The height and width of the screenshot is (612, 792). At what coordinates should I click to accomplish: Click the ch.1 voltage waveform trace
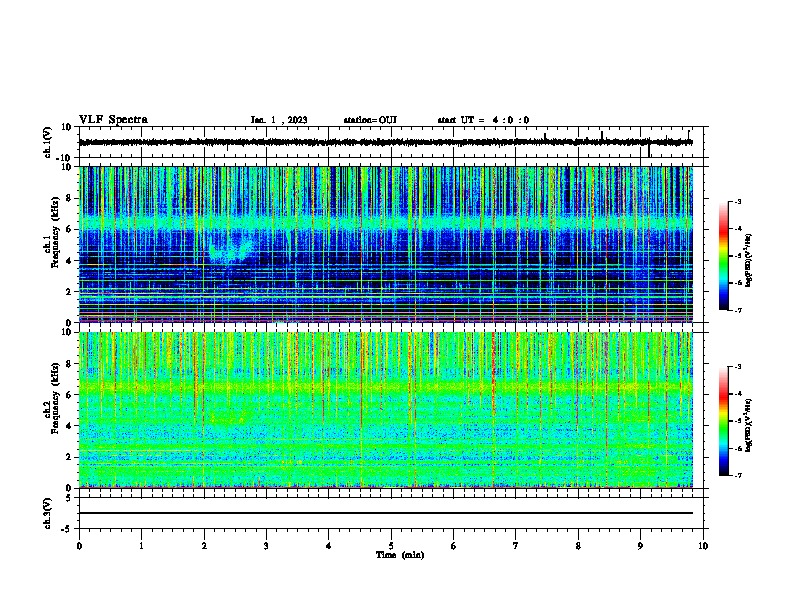click(386, 143)
